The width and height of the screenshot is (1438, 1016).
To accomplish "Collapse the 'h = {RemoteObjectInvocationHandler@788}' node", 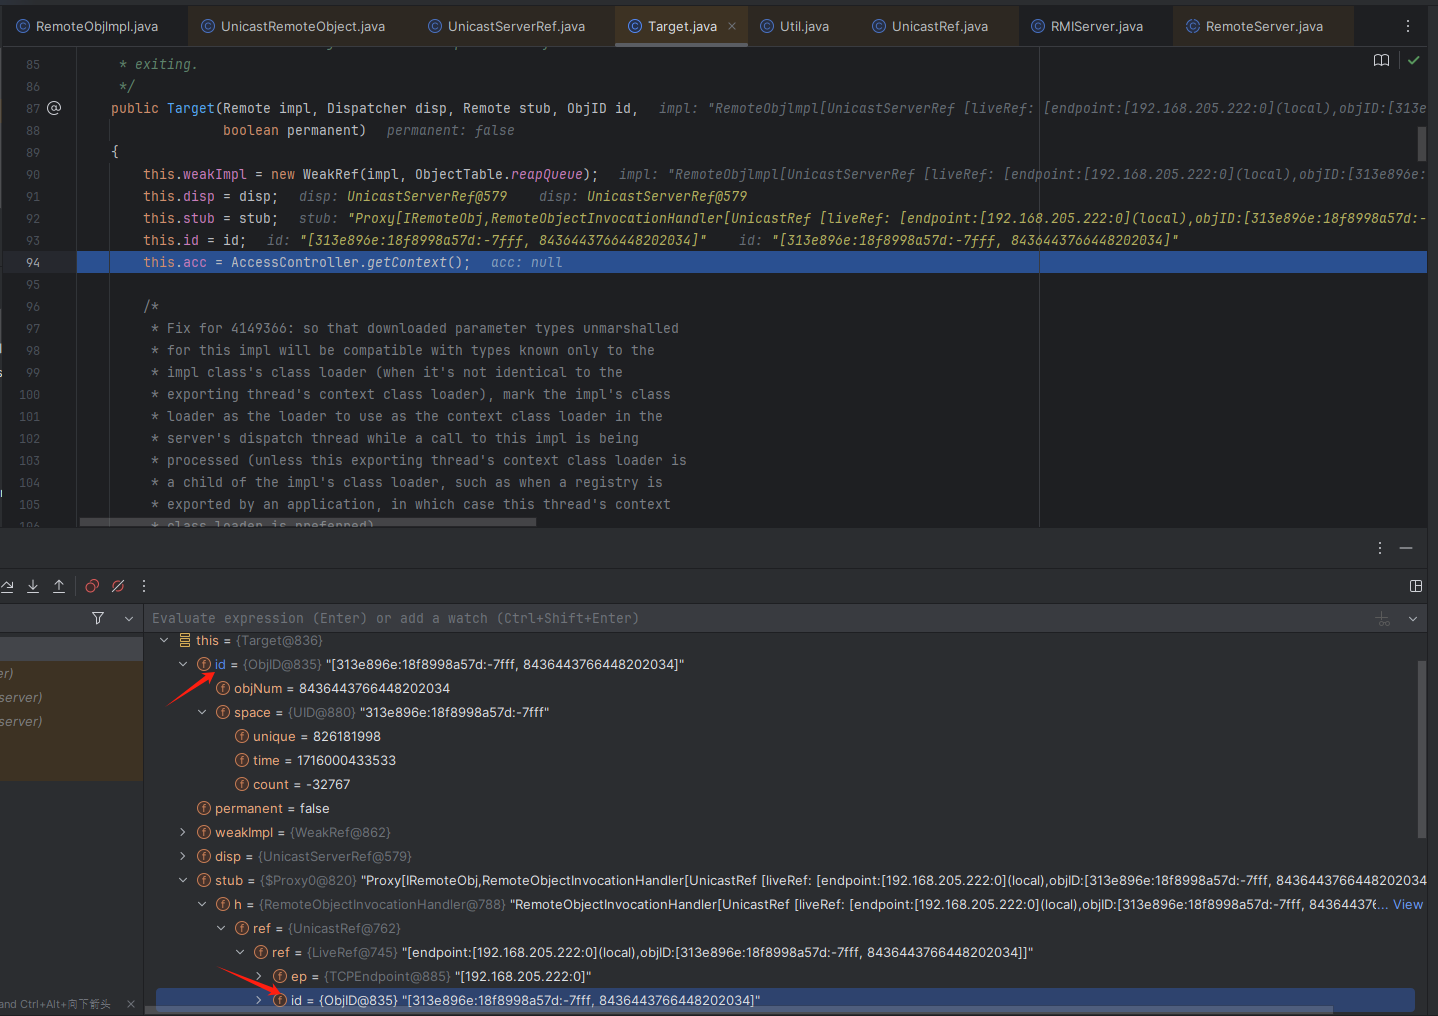I will [x=202, y=904].
